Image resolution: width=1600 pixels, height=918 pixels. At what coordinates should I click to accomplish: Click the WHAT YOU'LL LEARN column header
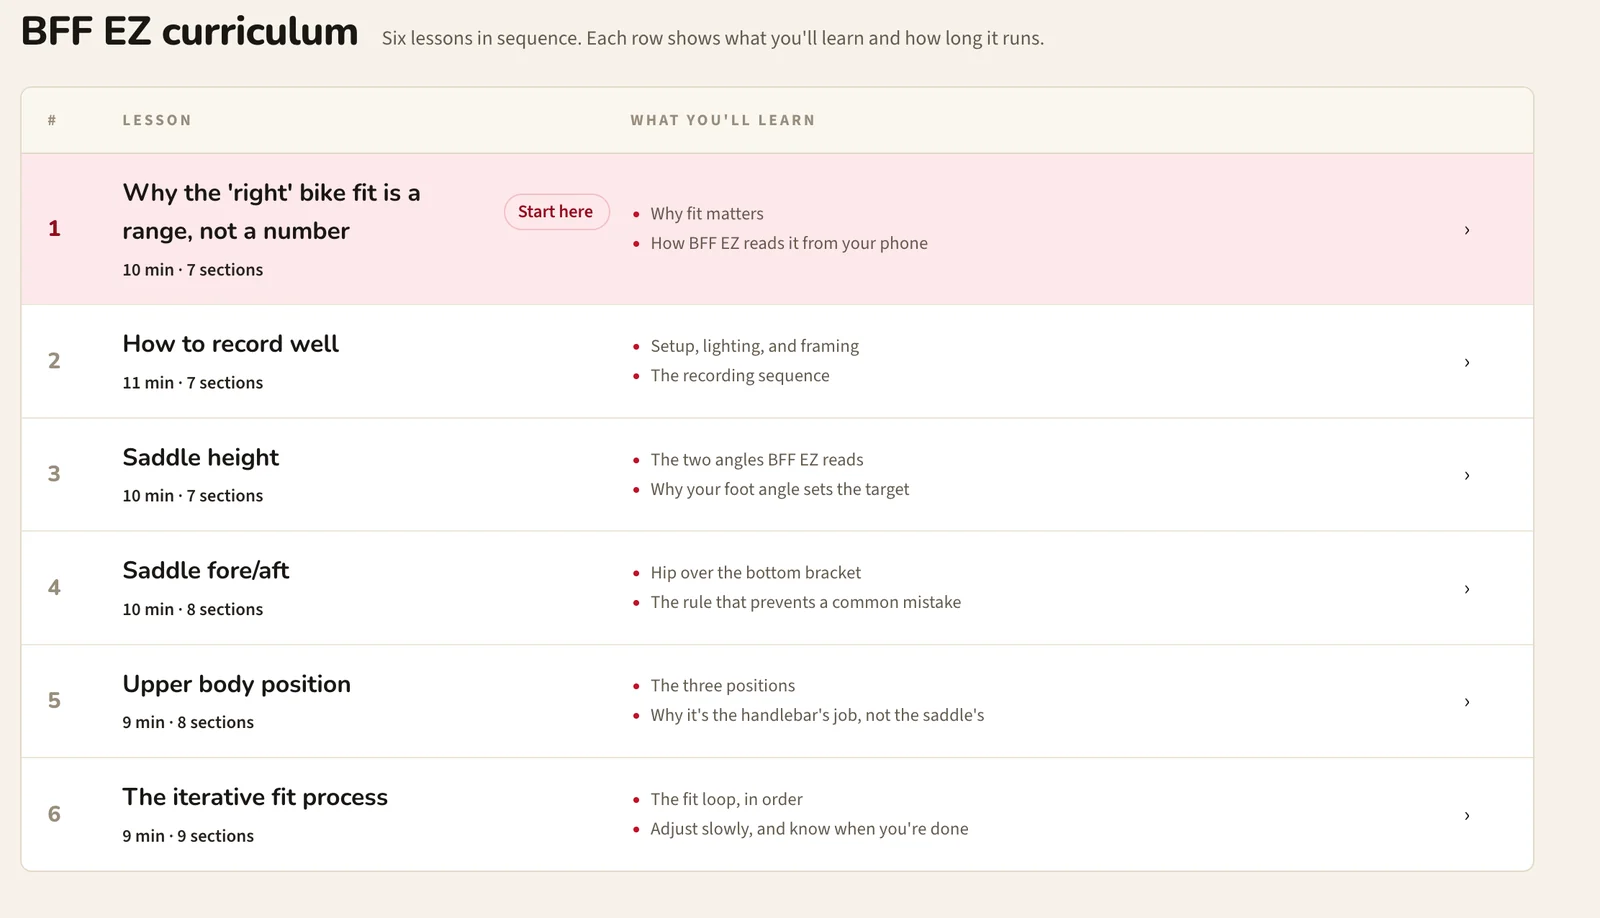coord(723,120)
